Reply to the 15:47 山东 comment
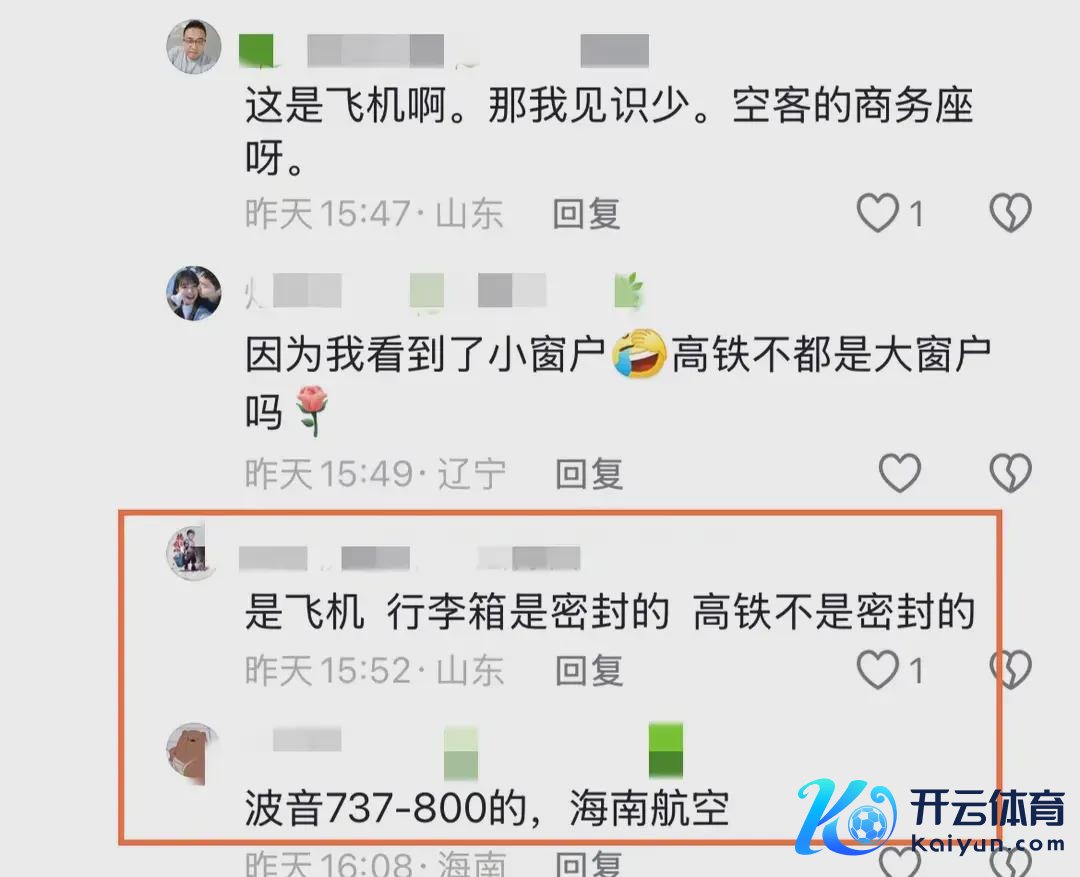The height and width of the screenshot is (877, 1080). (x=587, y=214)
